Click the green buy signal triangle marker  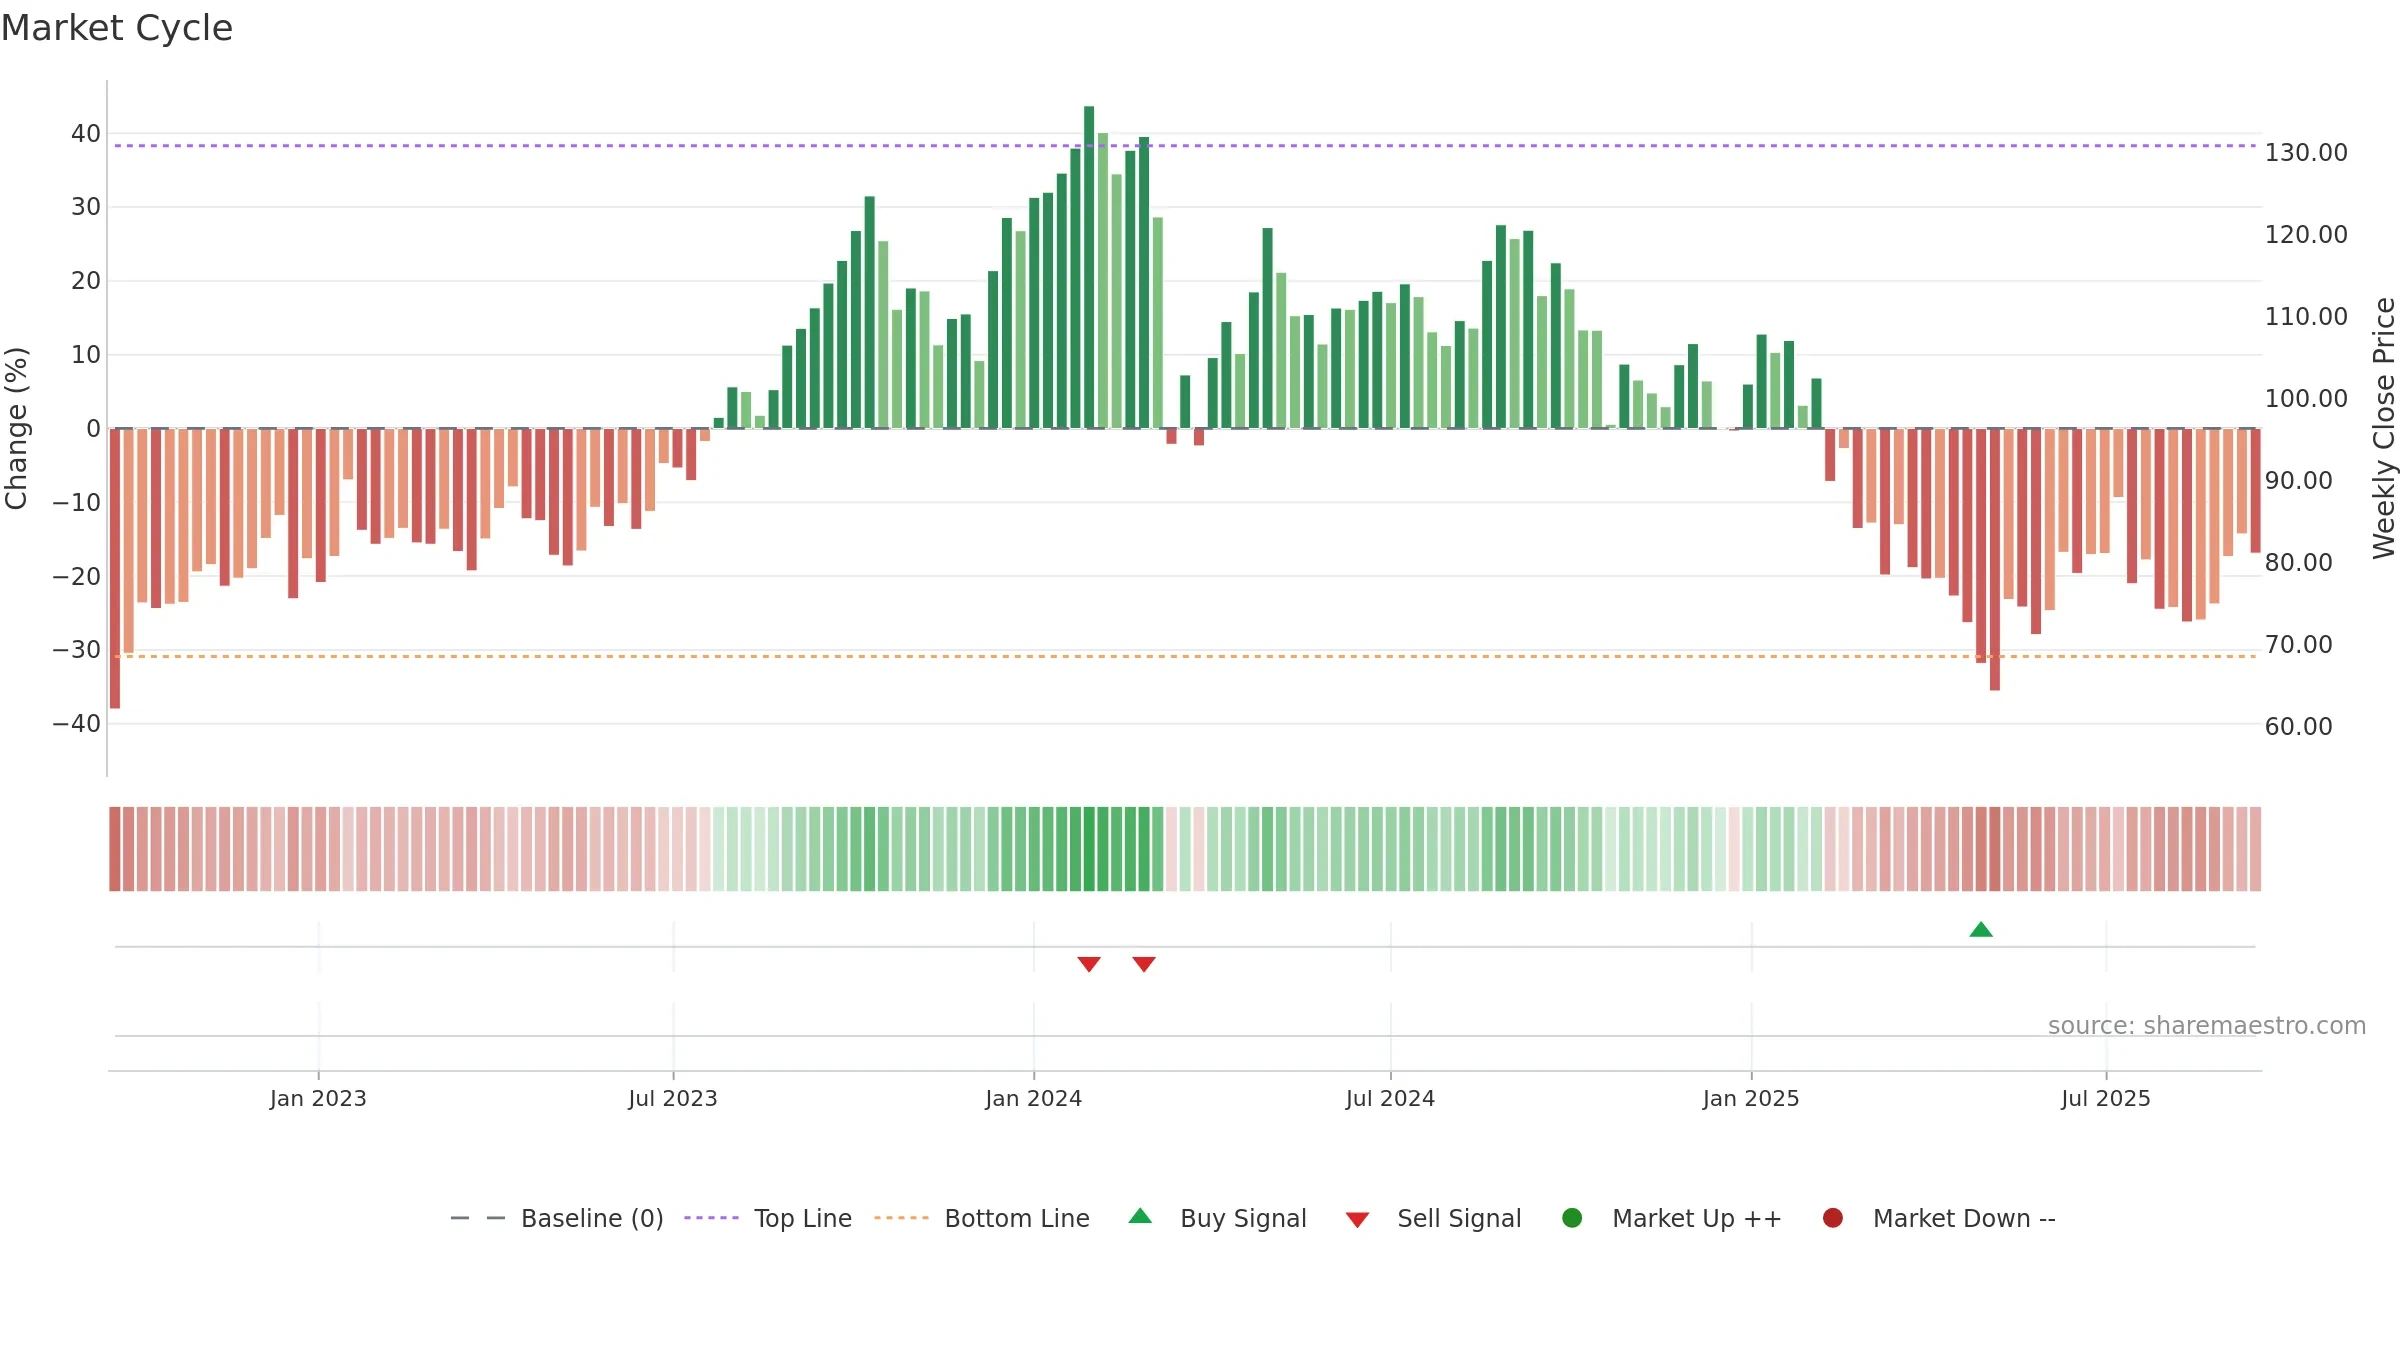point(1981,930)
